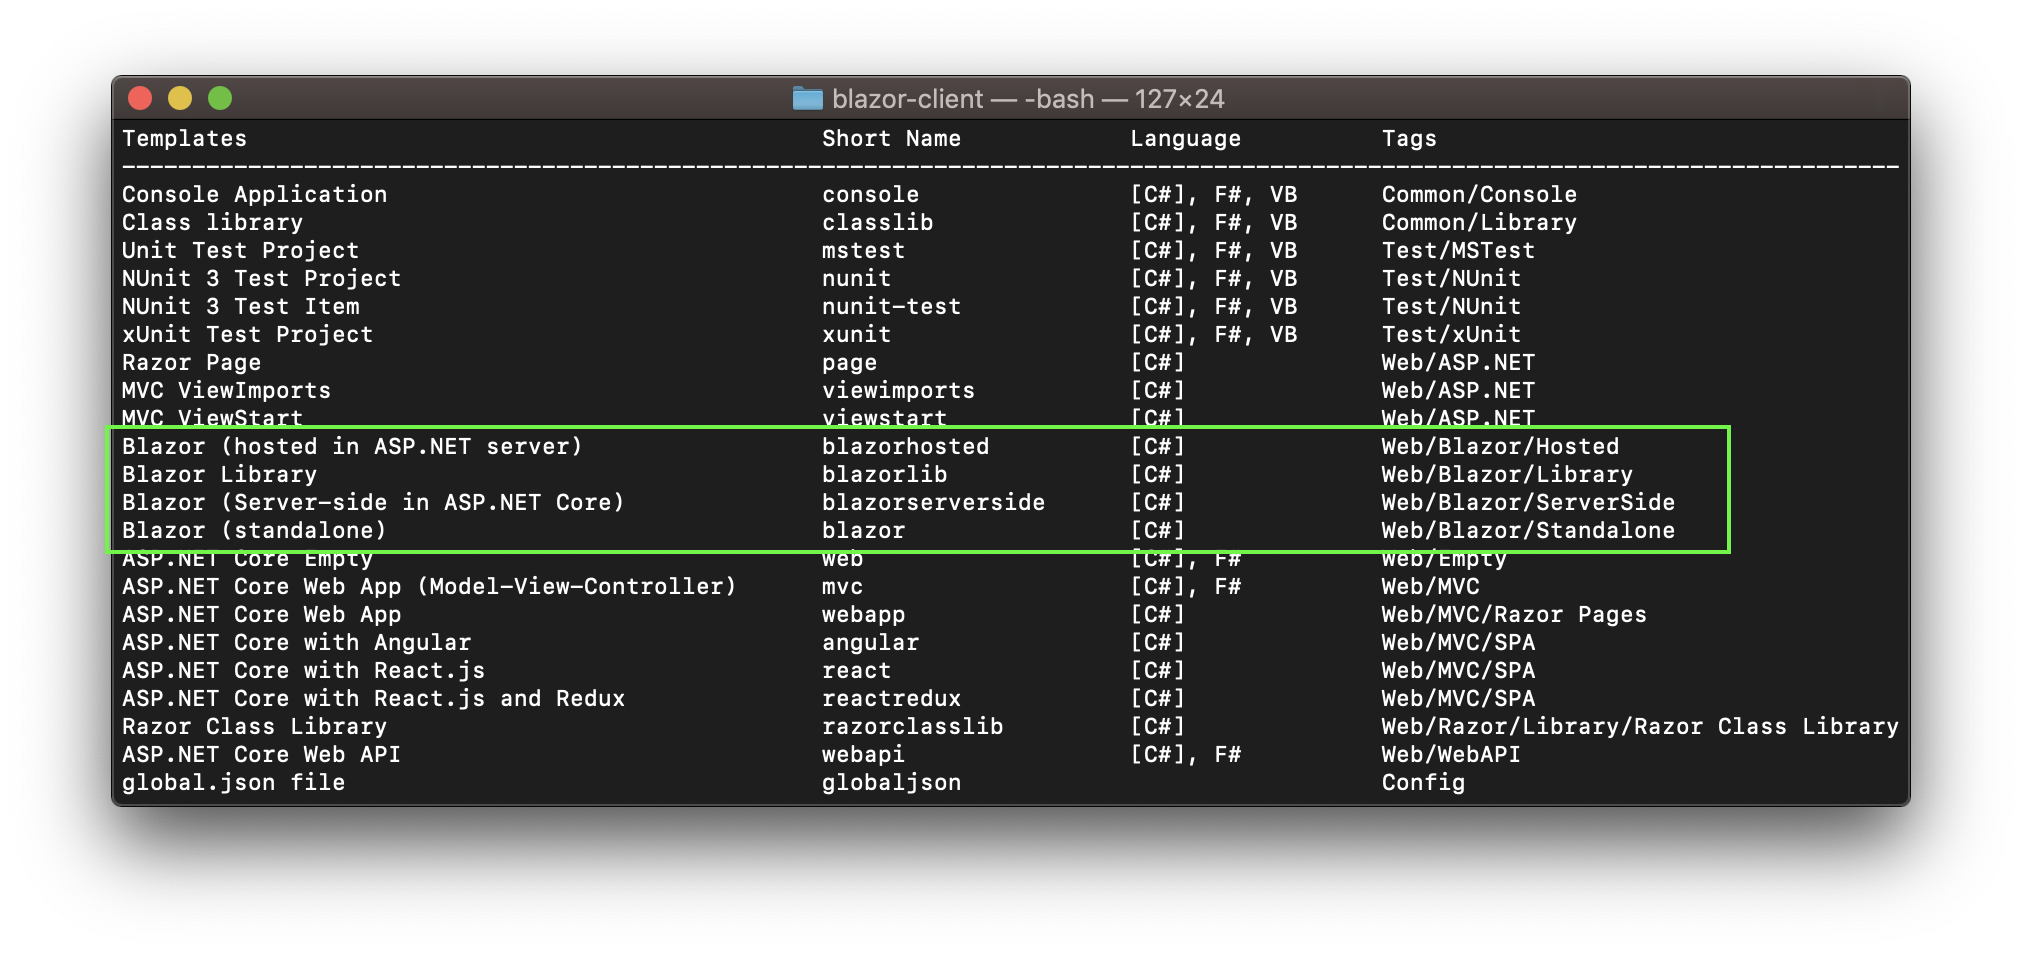The image size is (2022, 954).
Task: Click the red close window button
Action: point(140,98)
